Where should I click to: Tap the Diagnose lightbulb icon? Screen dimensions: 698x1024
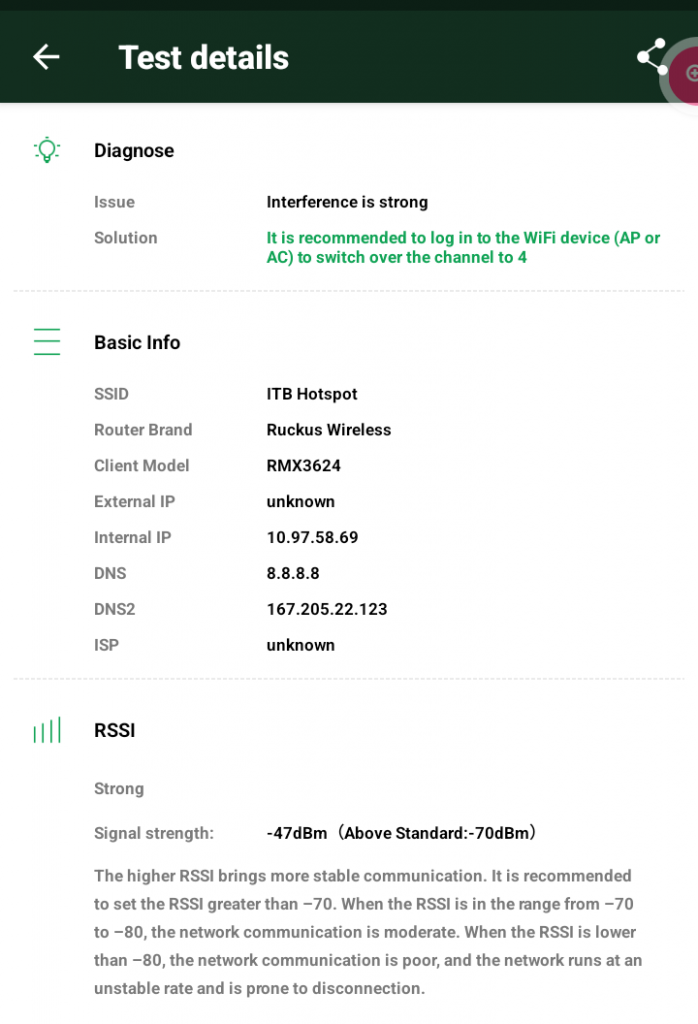point(47,151)
